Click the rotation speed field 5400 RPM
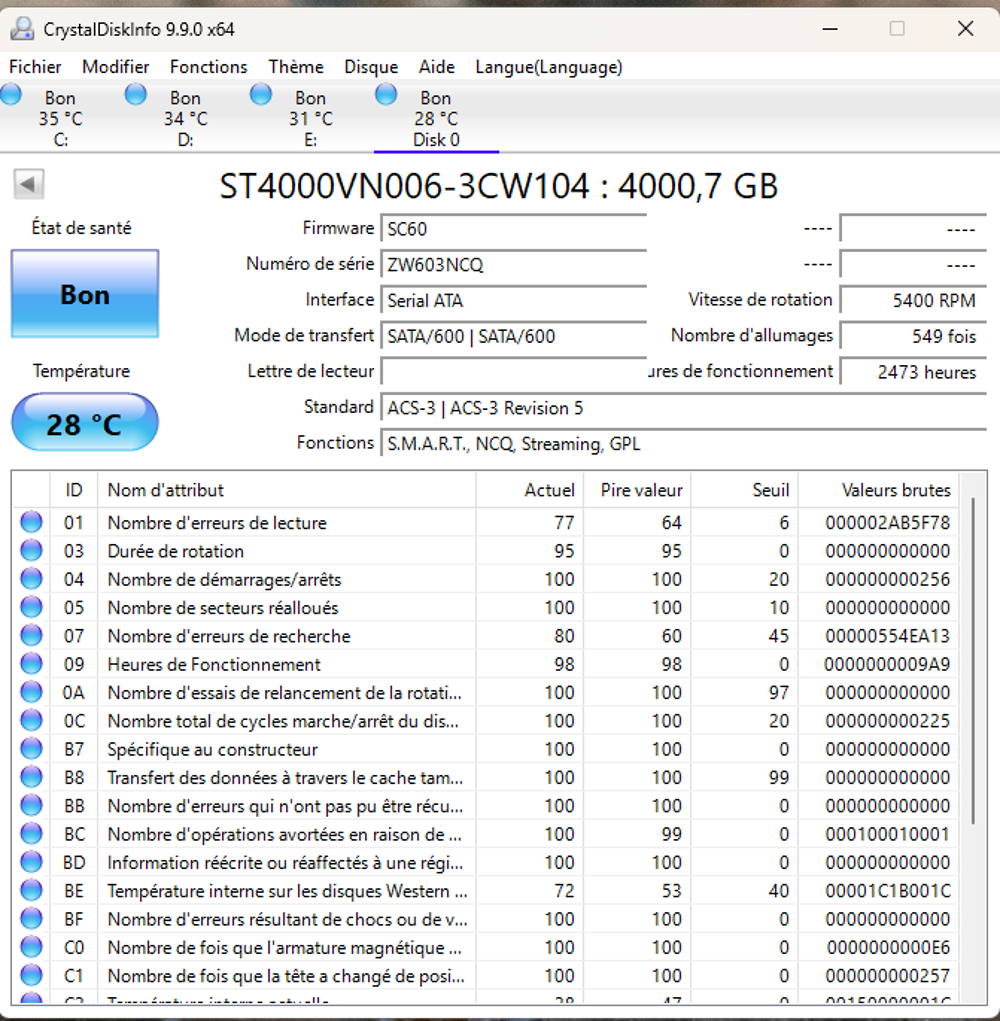The width and height of the screenshot is (1000, 1021). 913,301
